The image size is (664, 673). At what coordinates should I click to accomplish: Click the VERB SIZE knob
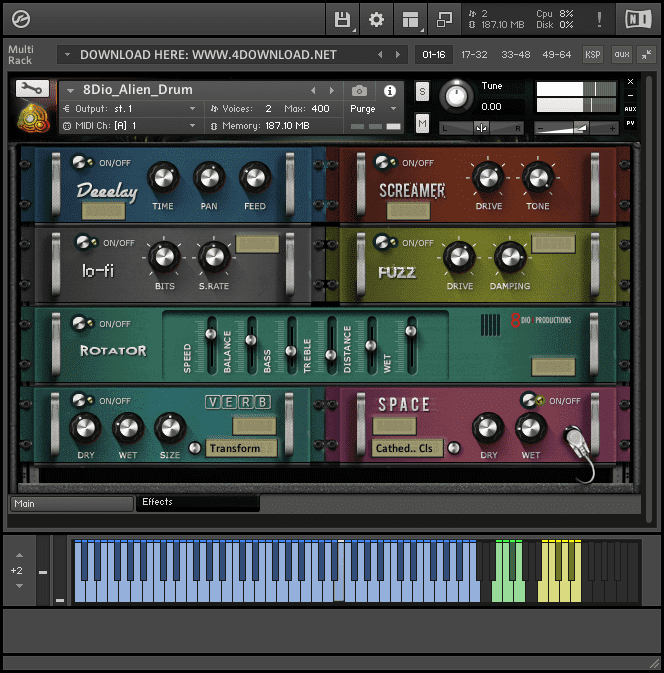[170, 428]
